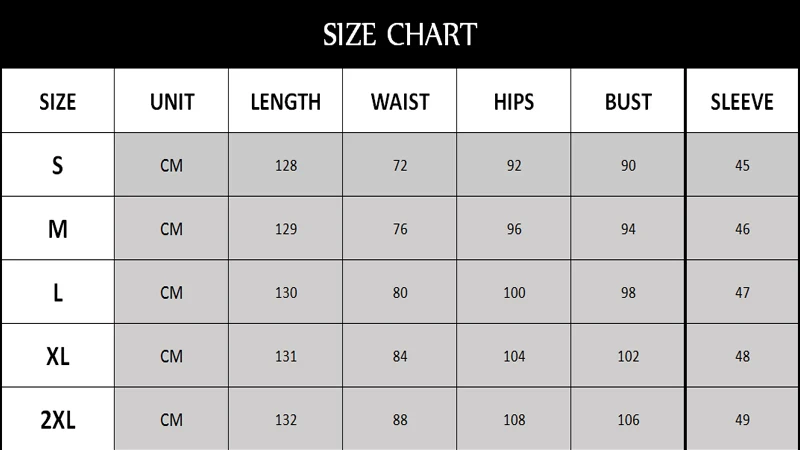This screenshot has height=450, width=800.
Task: Select the HIPS column header
Action: [x=514, y=102]
